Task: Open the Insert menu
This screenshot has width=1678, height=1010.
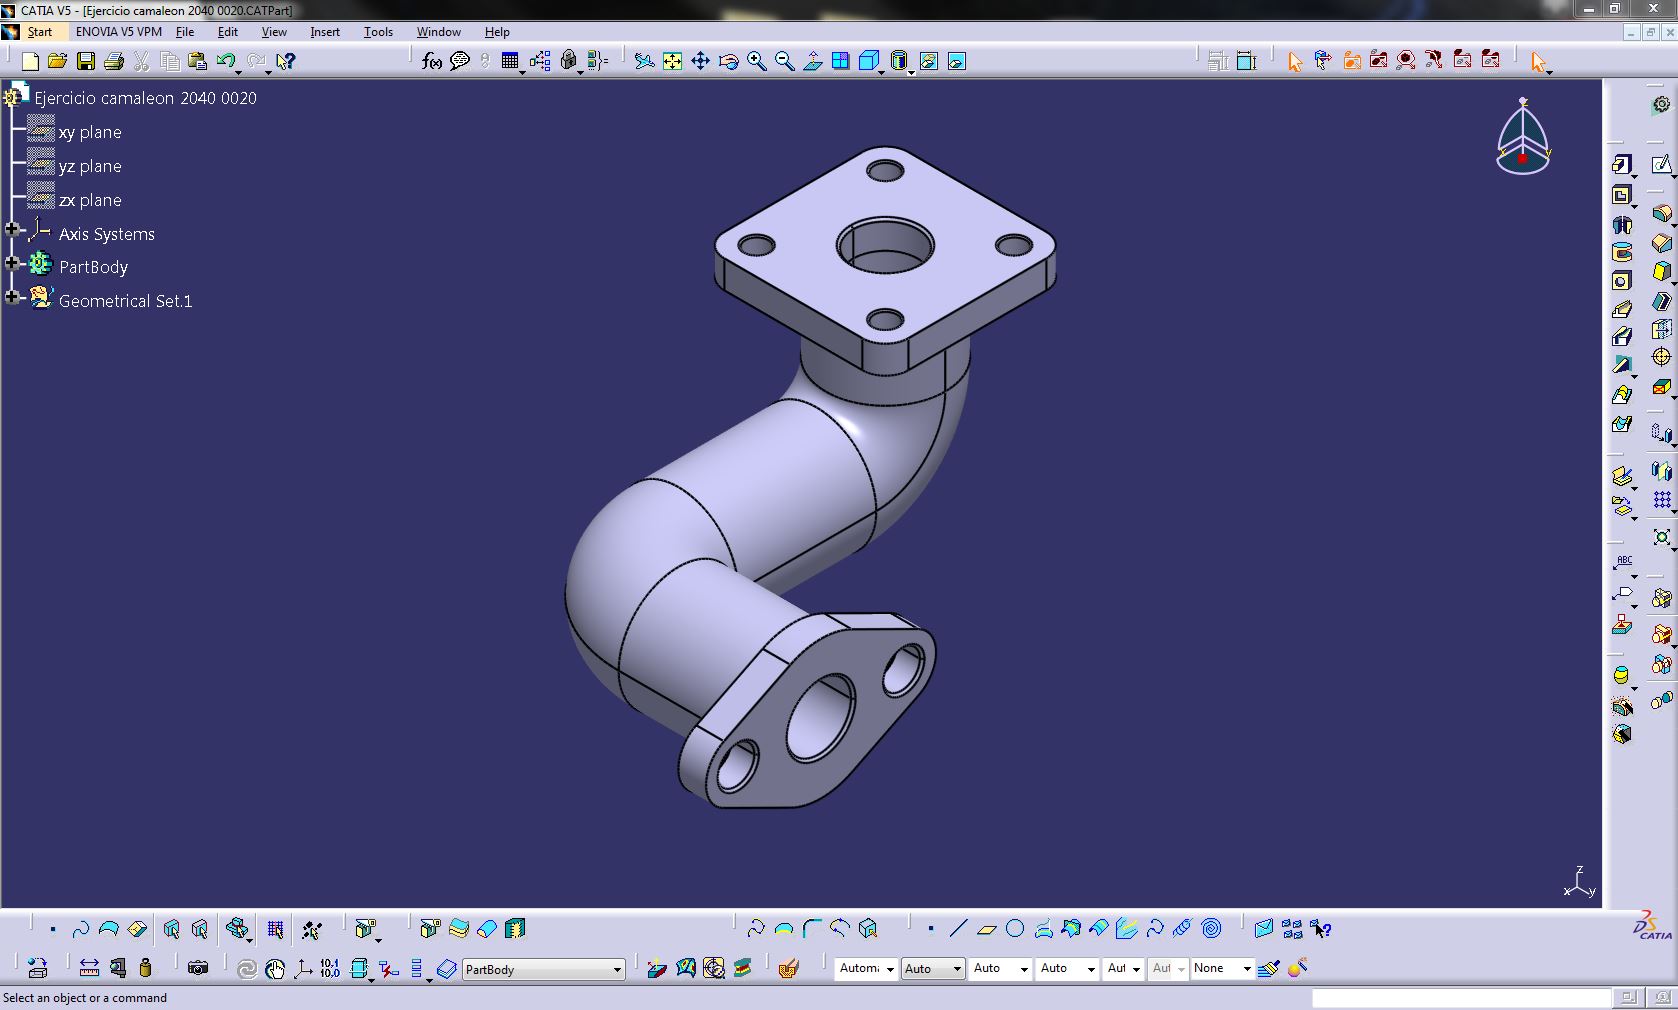Action: click(325, 32)
